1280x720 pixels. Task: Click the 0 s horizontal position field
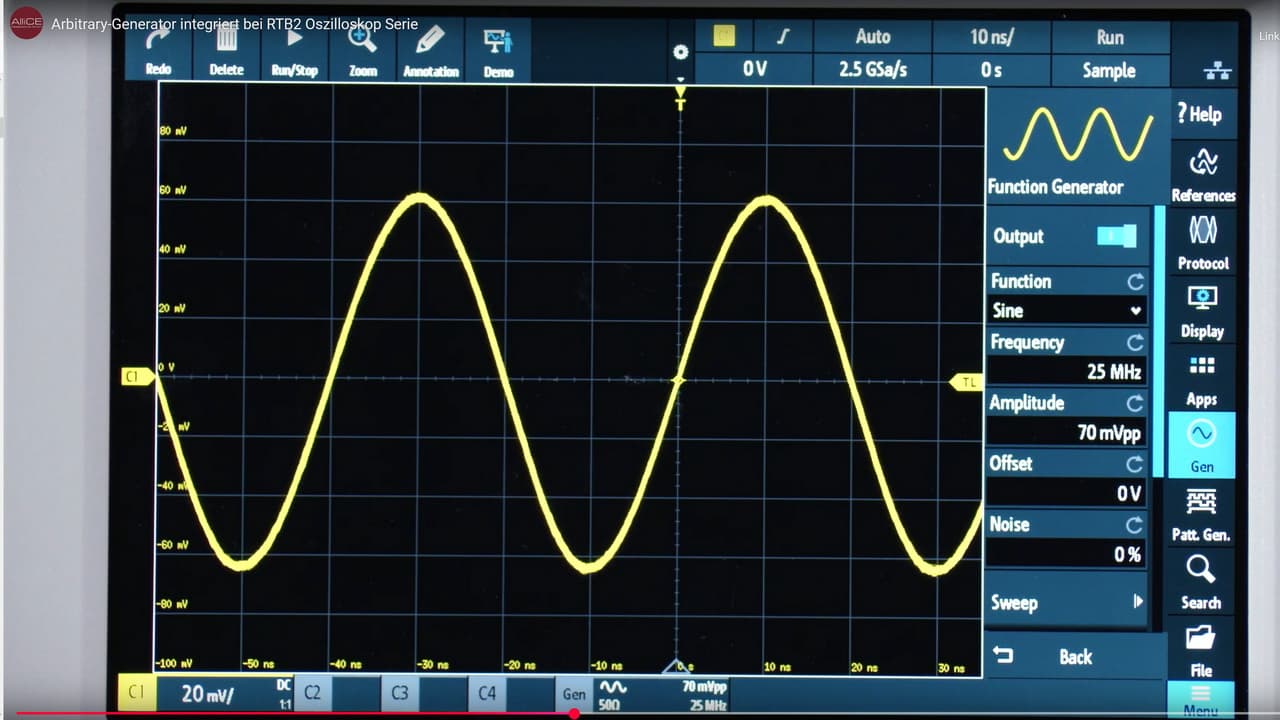tap(990, 71)
